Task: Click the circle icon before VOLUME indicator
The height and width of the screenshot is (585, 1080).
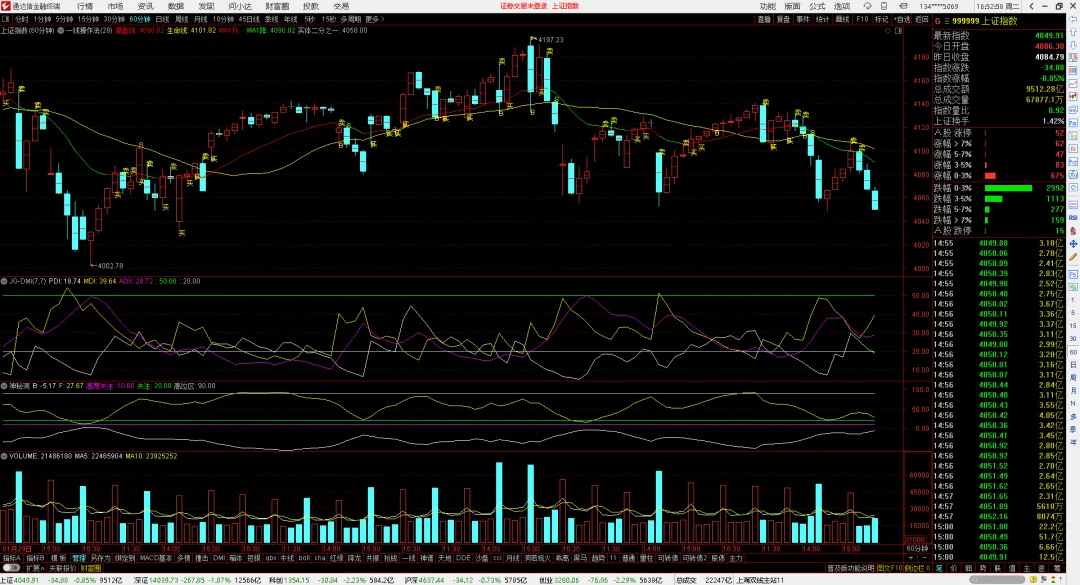Action: pos(4,456)
